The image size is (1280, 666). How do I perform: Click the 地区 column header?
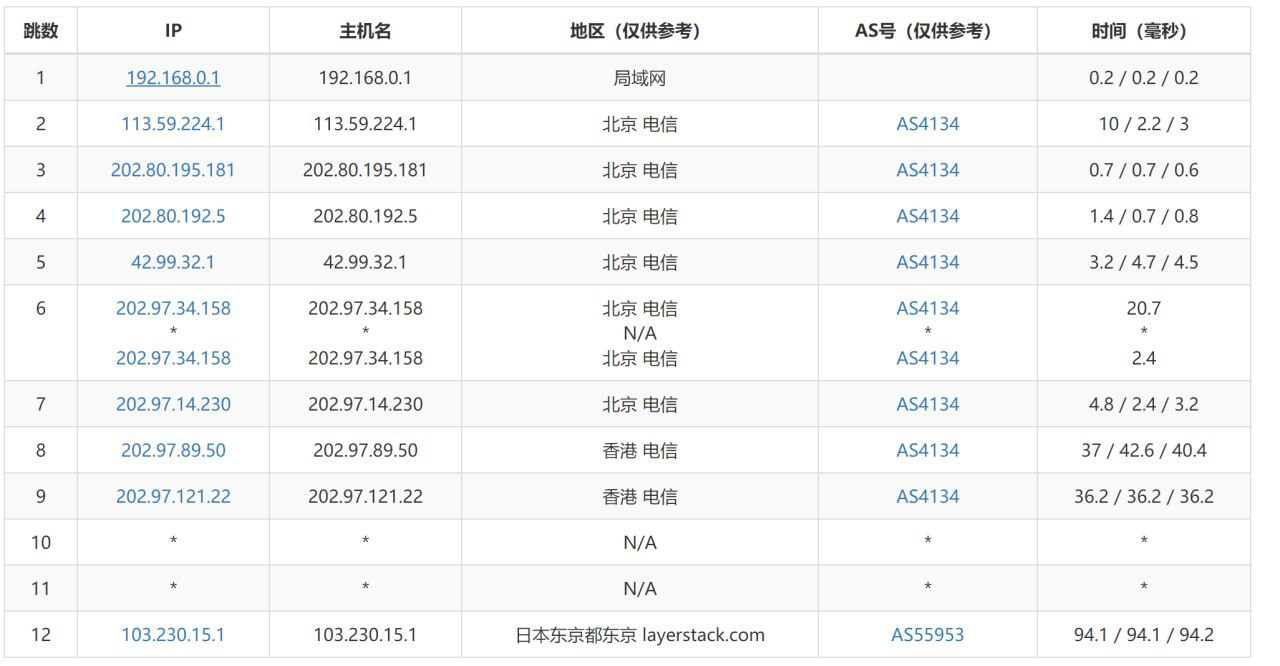tap(640, 31)
